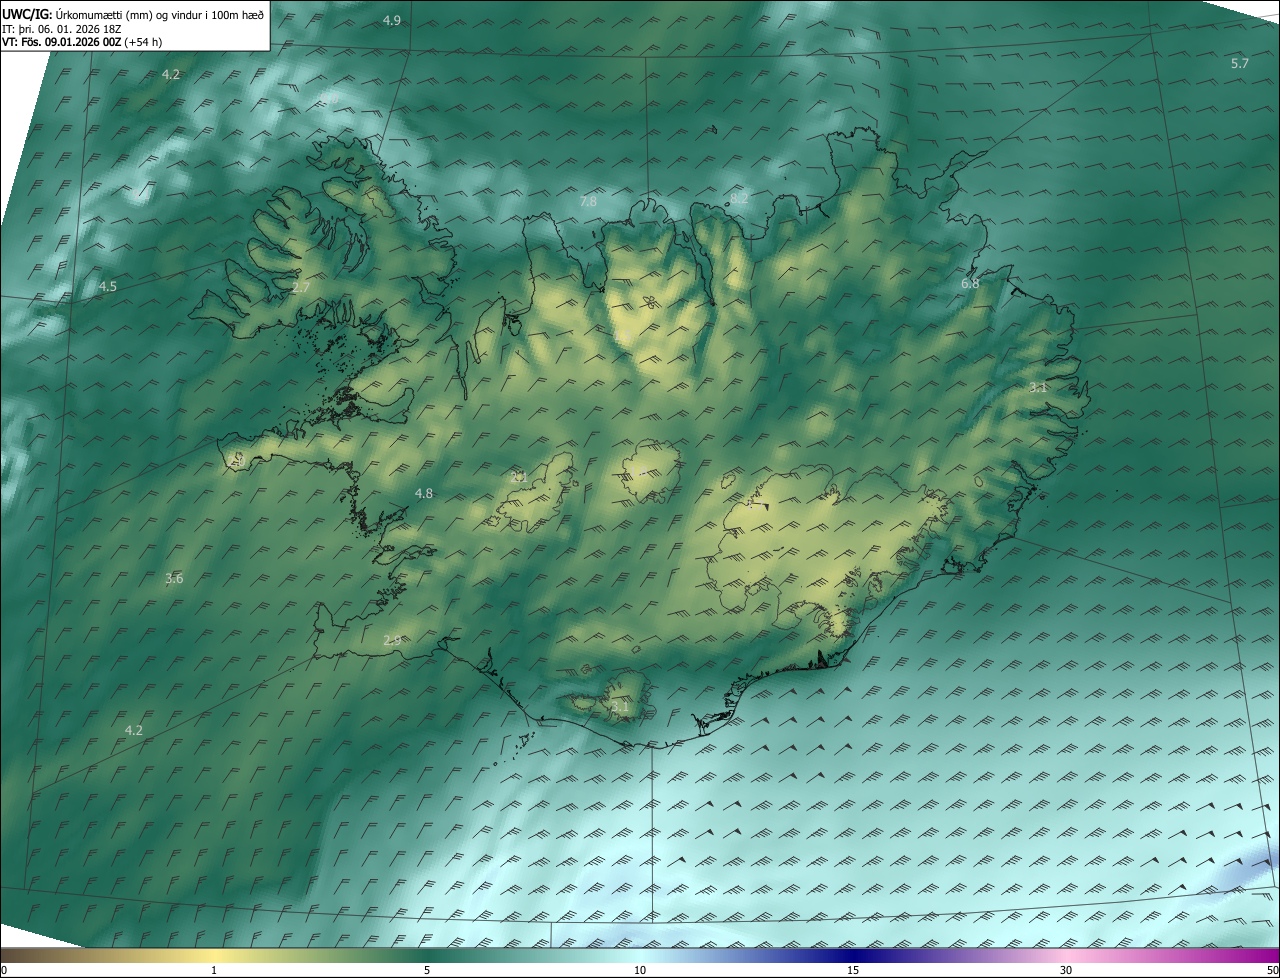Click the initial time line "IT: þri. 06. 01. 2026 18Z"
Viewport: 1280px width, 978px height.
point(62,29)
